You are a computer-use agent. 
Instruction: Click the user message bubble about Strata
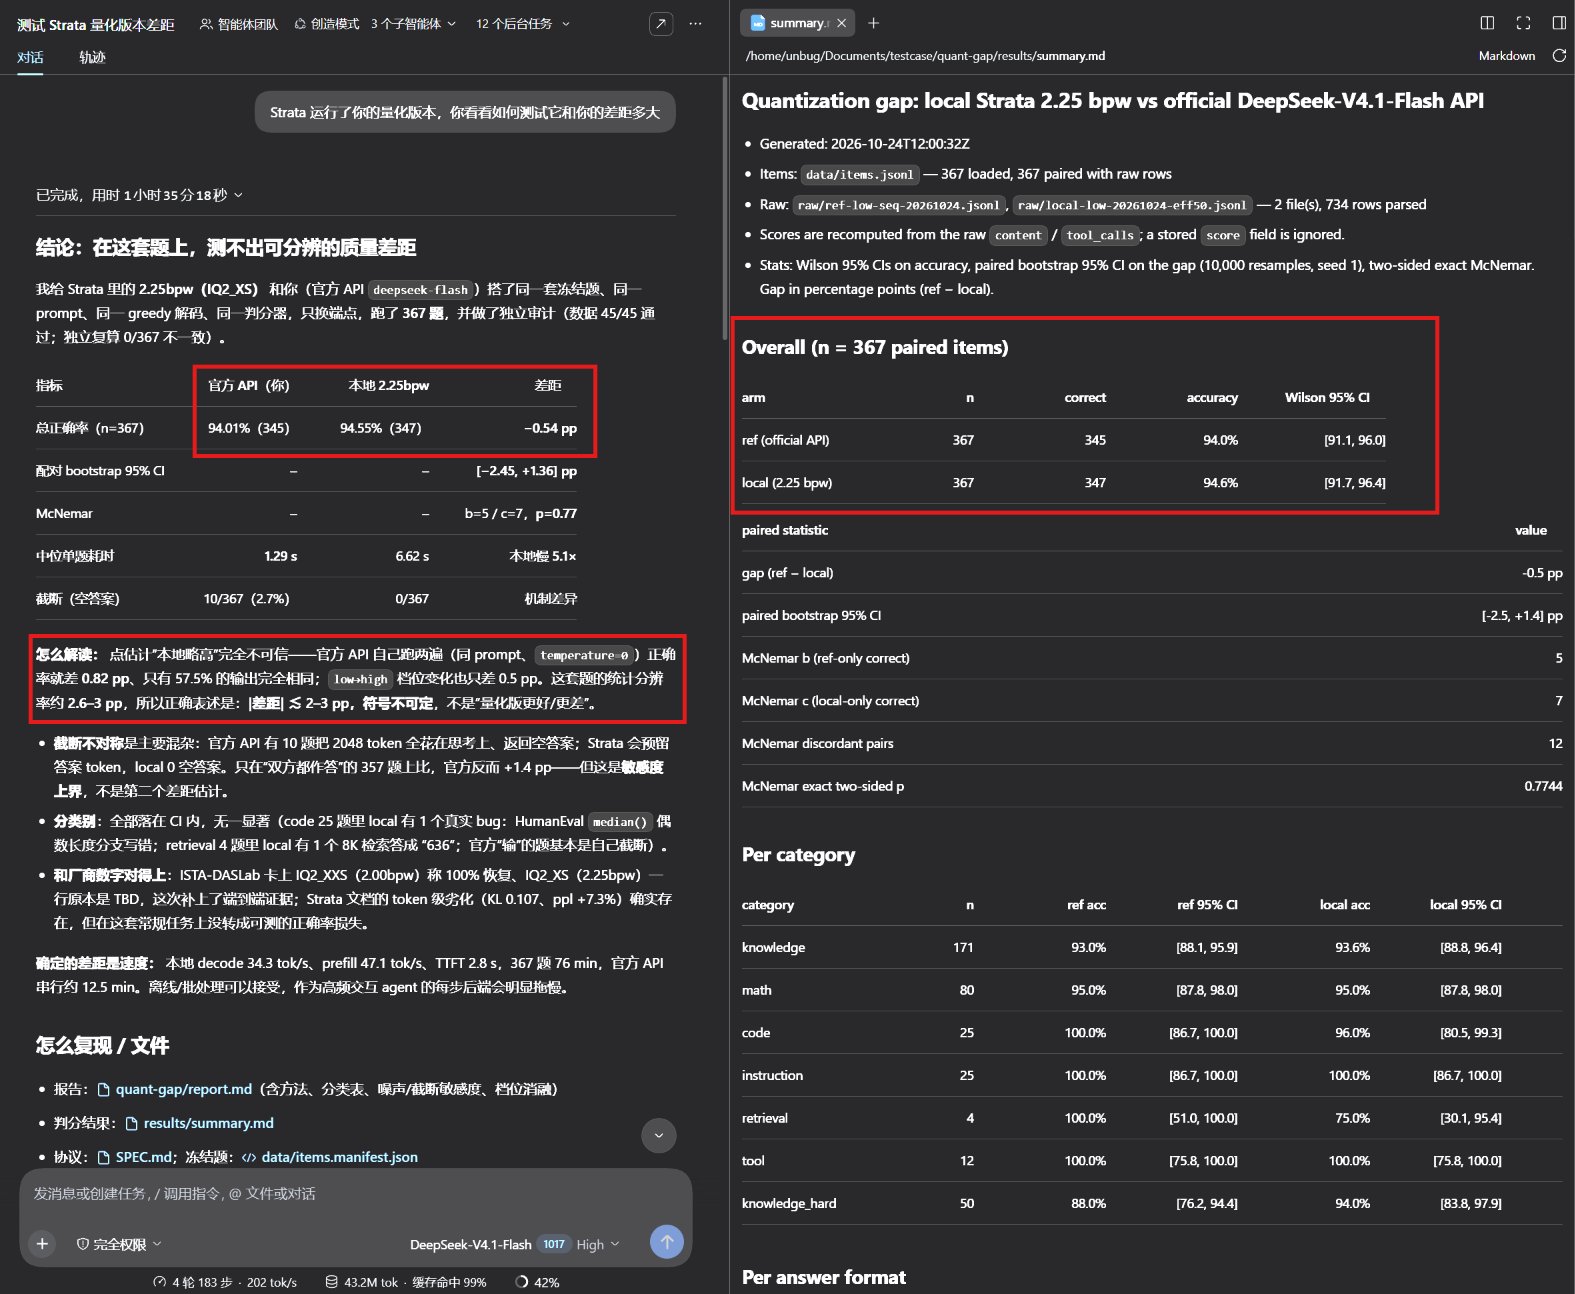[465, 112]
